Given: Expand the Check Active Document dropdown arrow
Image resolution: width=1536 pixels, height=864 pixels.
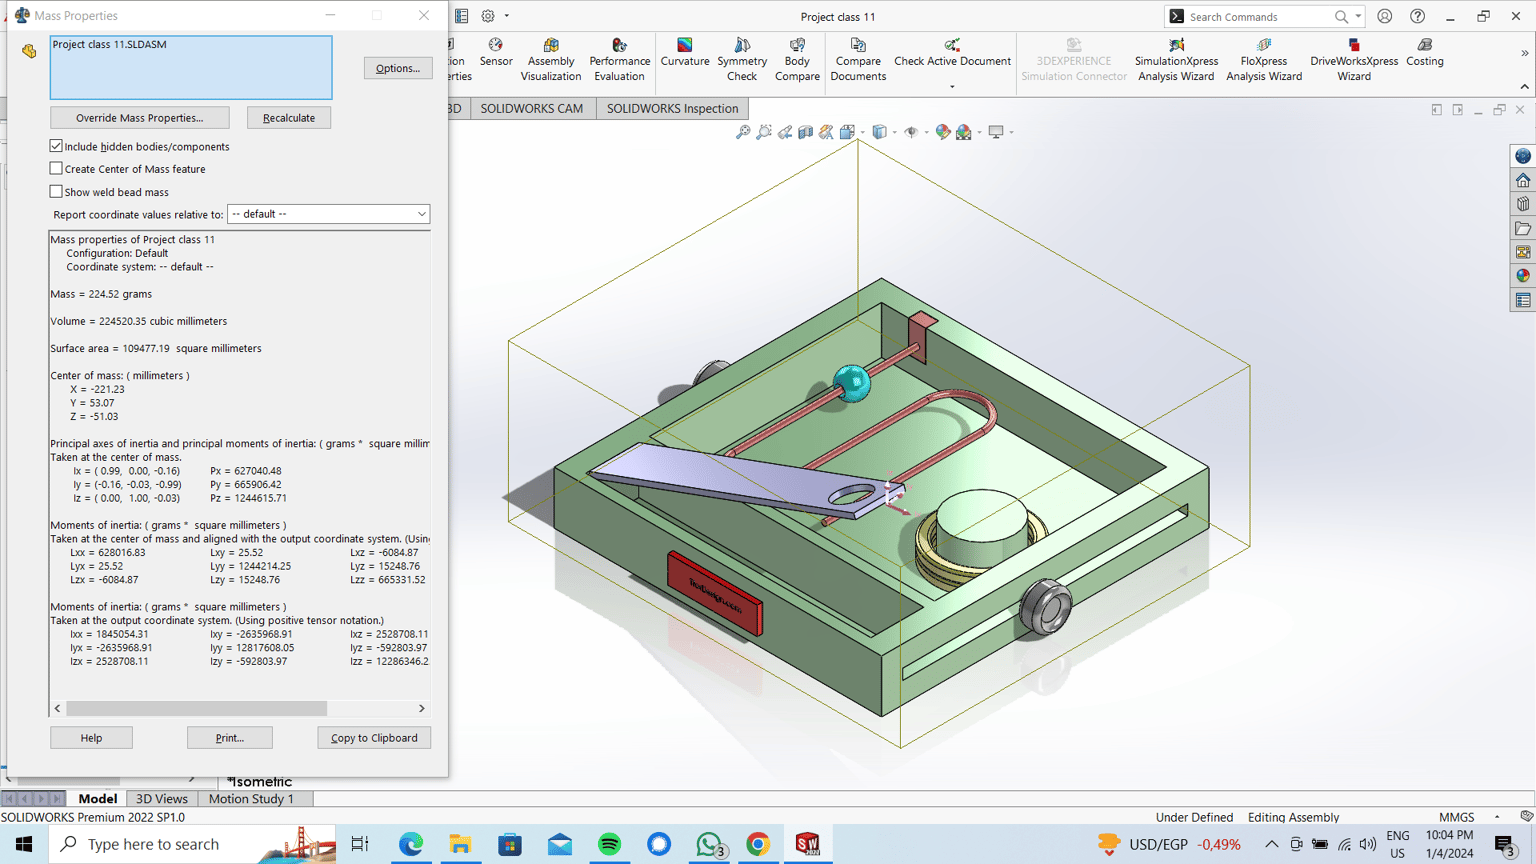Looking at the screenshot, I should click(952, 87).
